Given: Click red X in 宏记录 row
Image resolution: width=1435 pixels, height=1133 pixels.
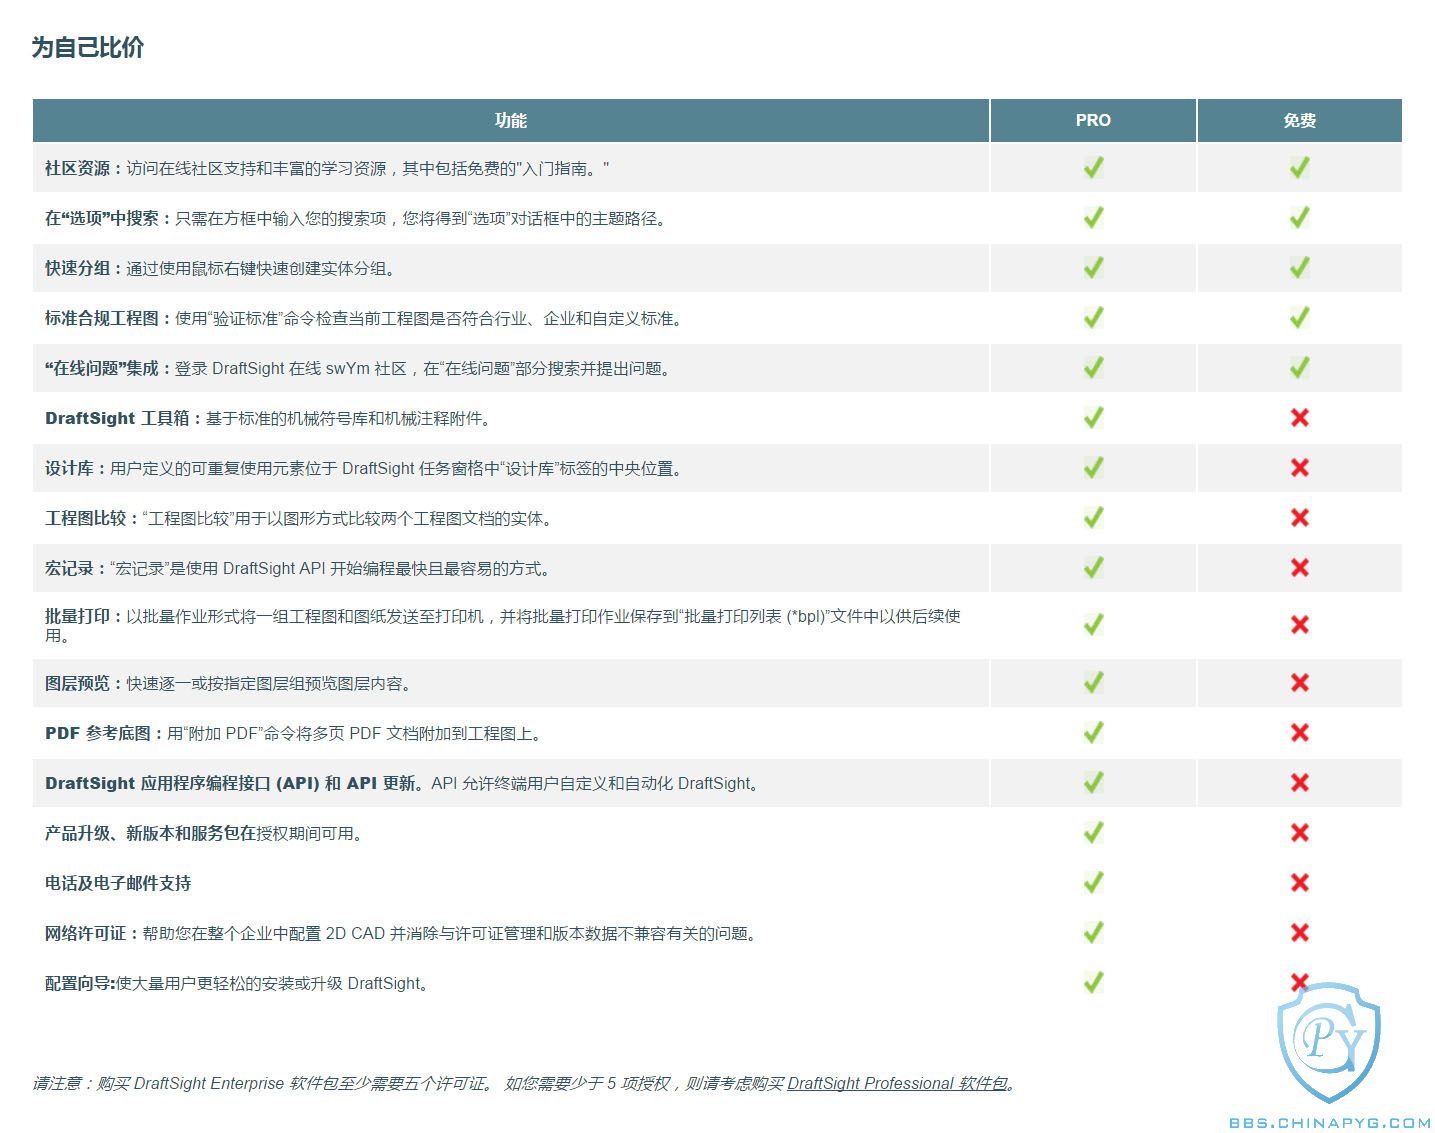Looking at the screenshot, I should coord(1299,567).
